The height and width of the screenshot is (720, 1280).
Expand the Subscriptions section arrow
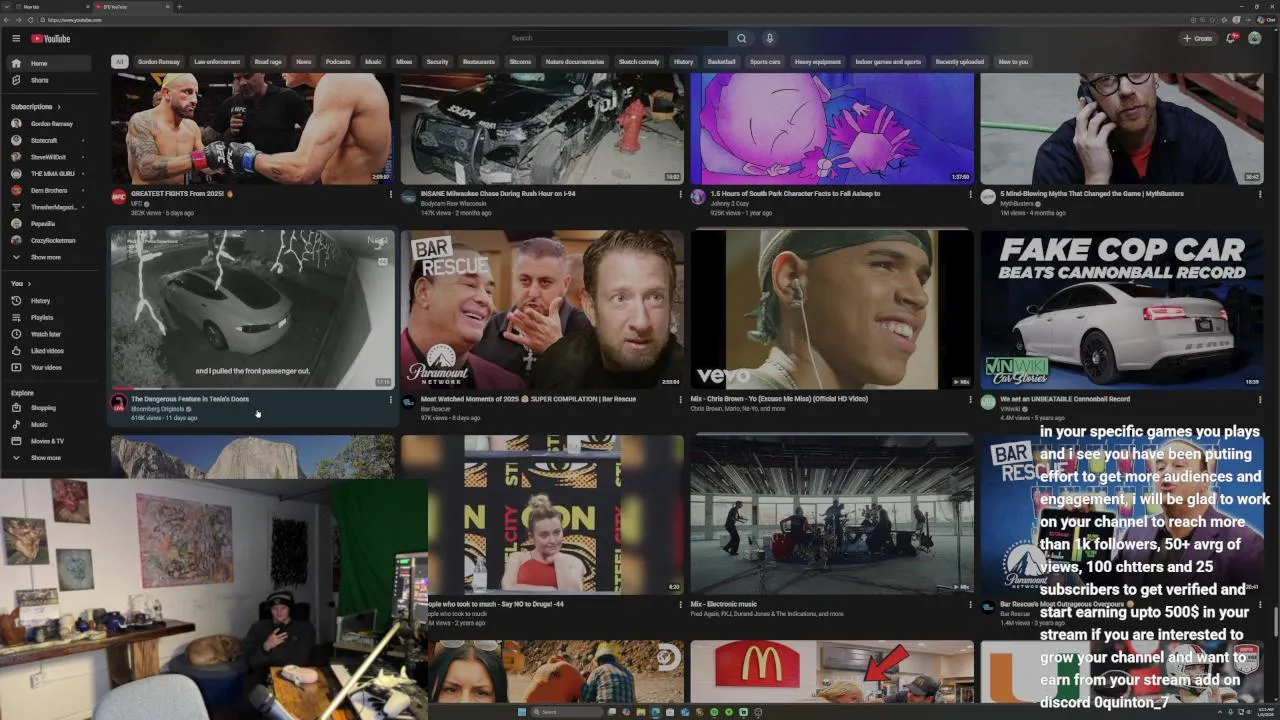pos(58,107)
